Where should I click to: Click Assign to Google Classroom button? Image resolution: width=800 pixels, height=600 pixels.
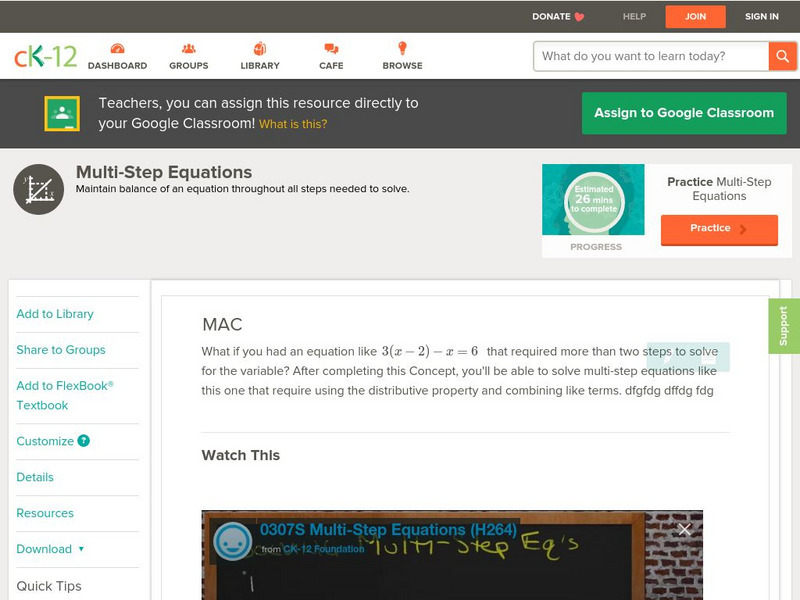pos(684,113)
